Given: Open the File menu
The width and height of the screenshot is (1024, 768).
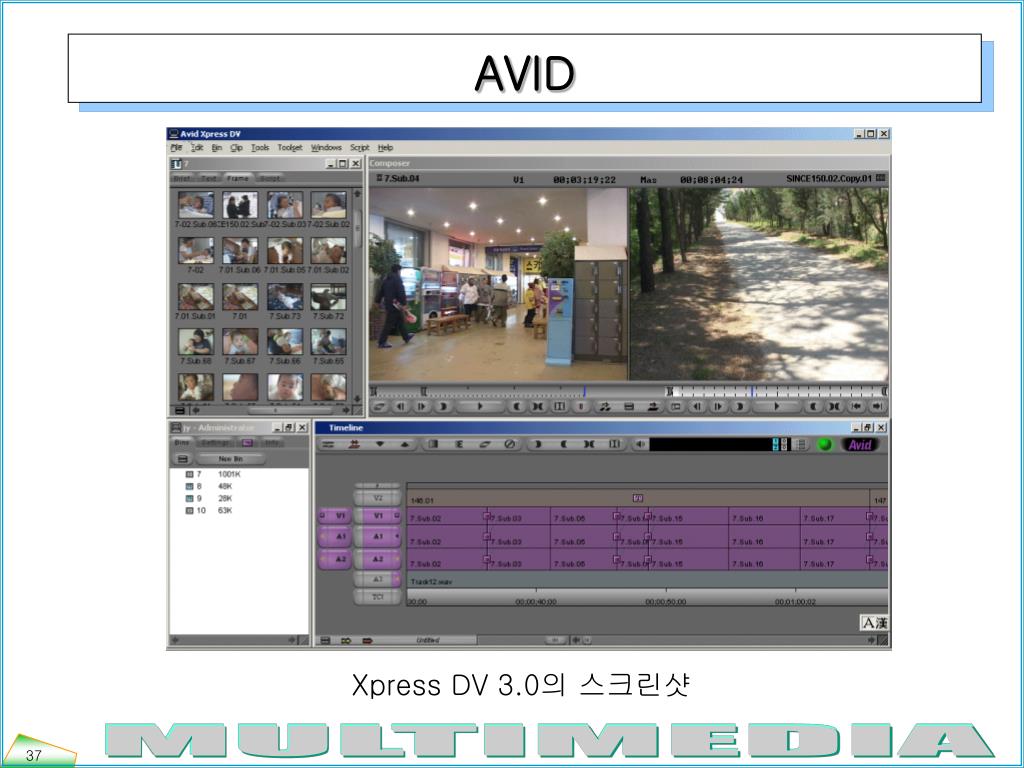Looking at the screenshot, I should click(176, 148).
